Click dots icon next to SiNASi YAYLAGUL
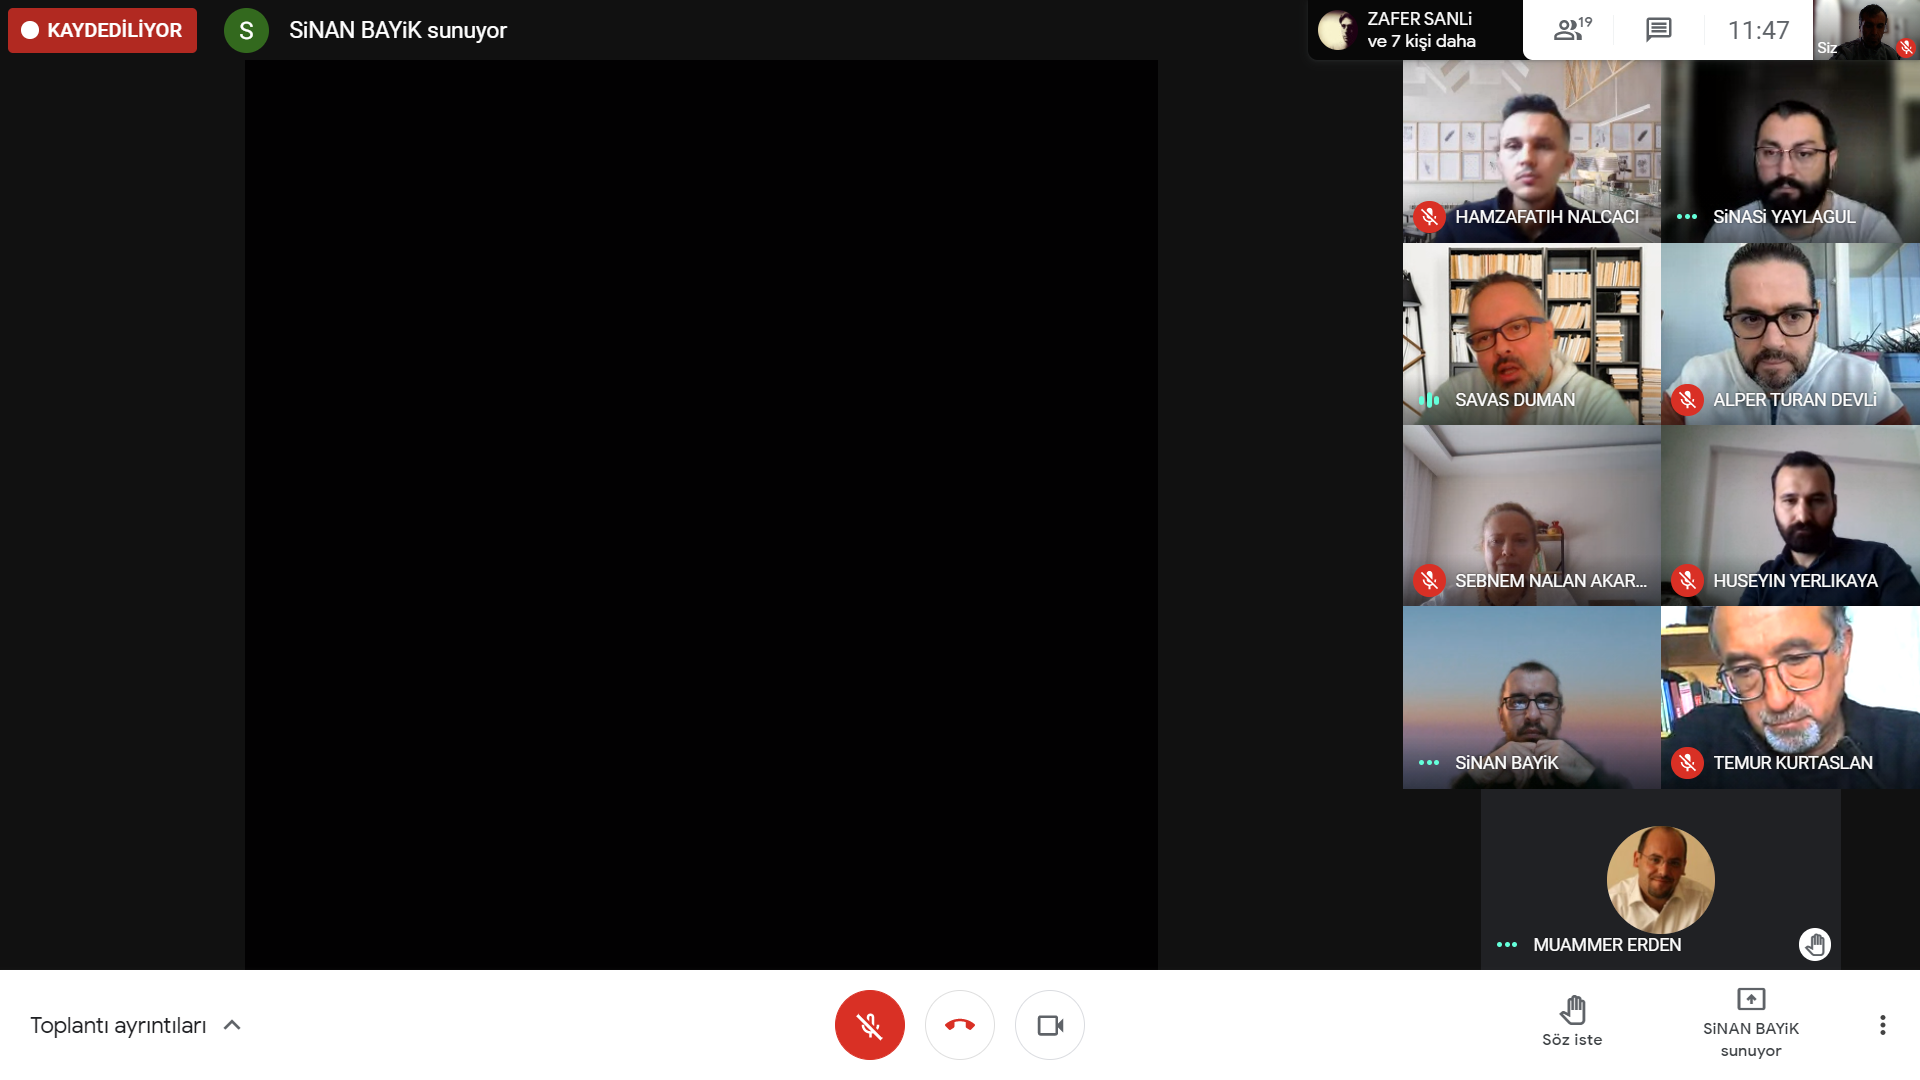The image size is (1920, 1080). (1687, 217)
